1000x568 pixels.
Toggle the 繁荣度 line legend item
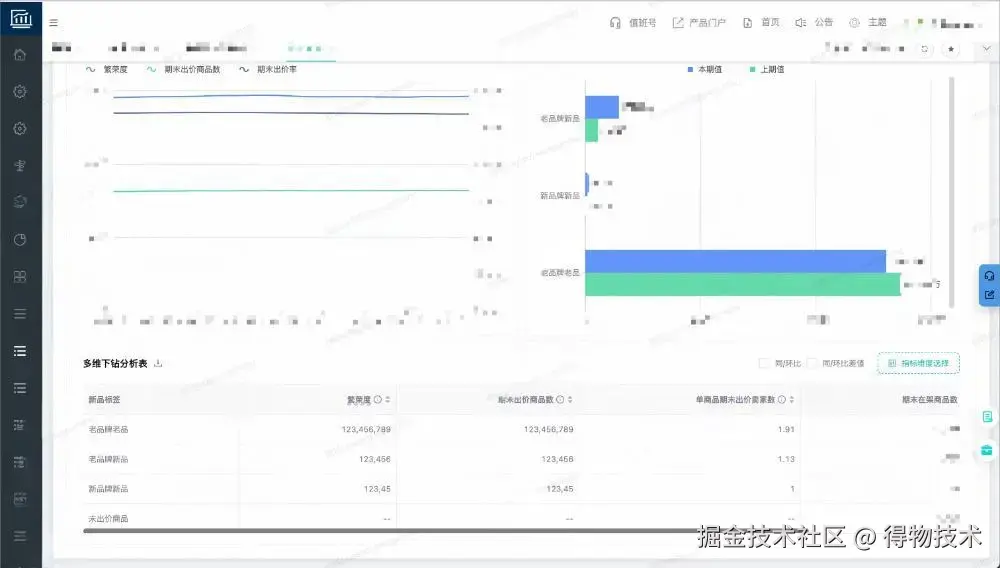pyautogui.click(x=107, y=69)
